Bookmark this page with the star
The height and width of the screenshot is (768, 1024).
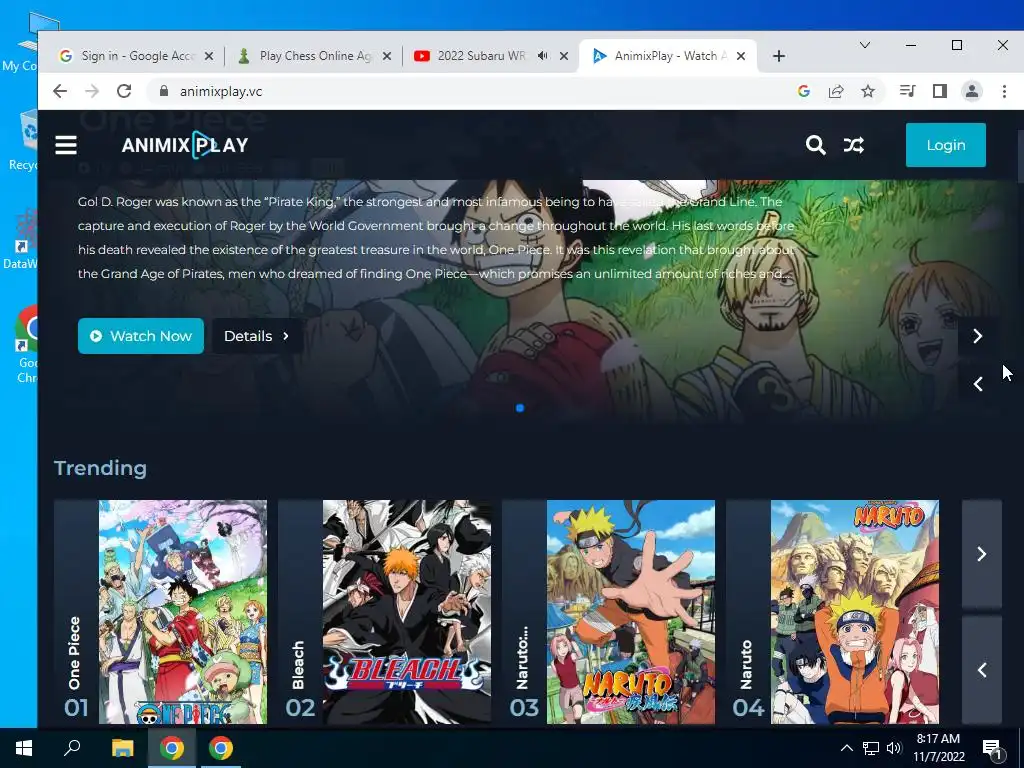(868, 91)
